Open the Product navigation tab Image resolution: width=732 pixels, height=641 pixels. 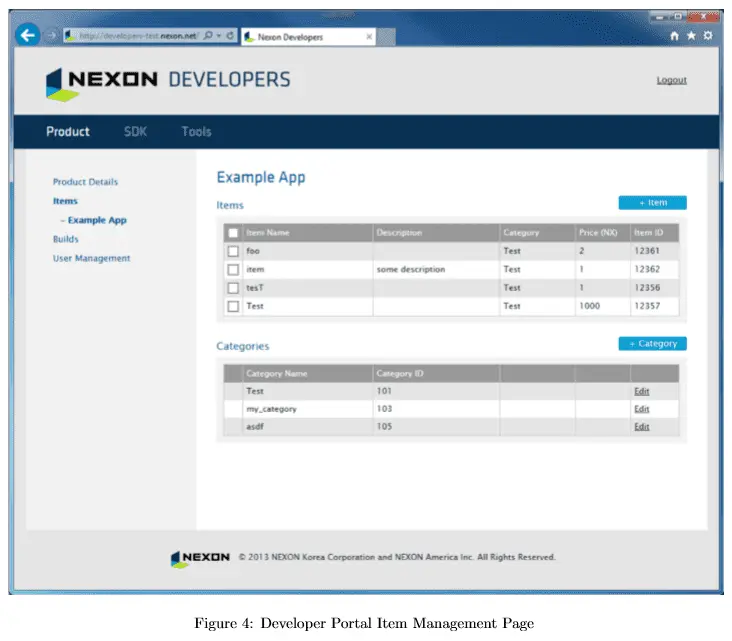coord(68,132)
